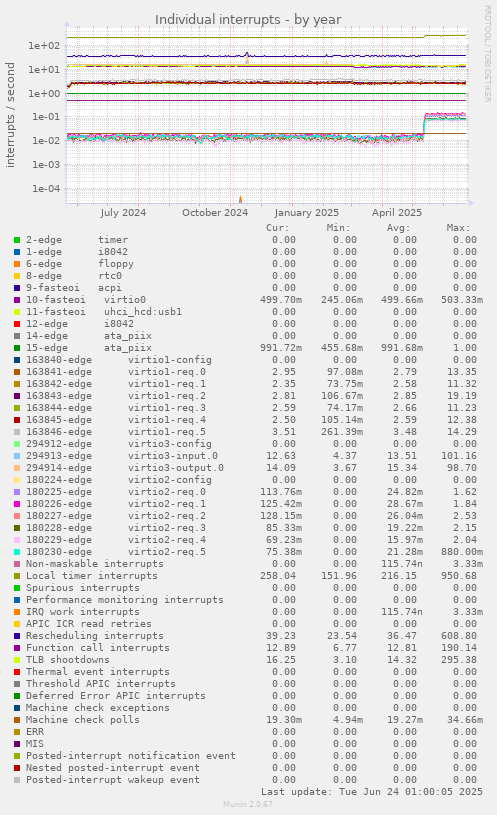This screenshot has width=497, height=815.
Task: Click the Munin 2.0.67 footer text
Action: click(248, 804)
